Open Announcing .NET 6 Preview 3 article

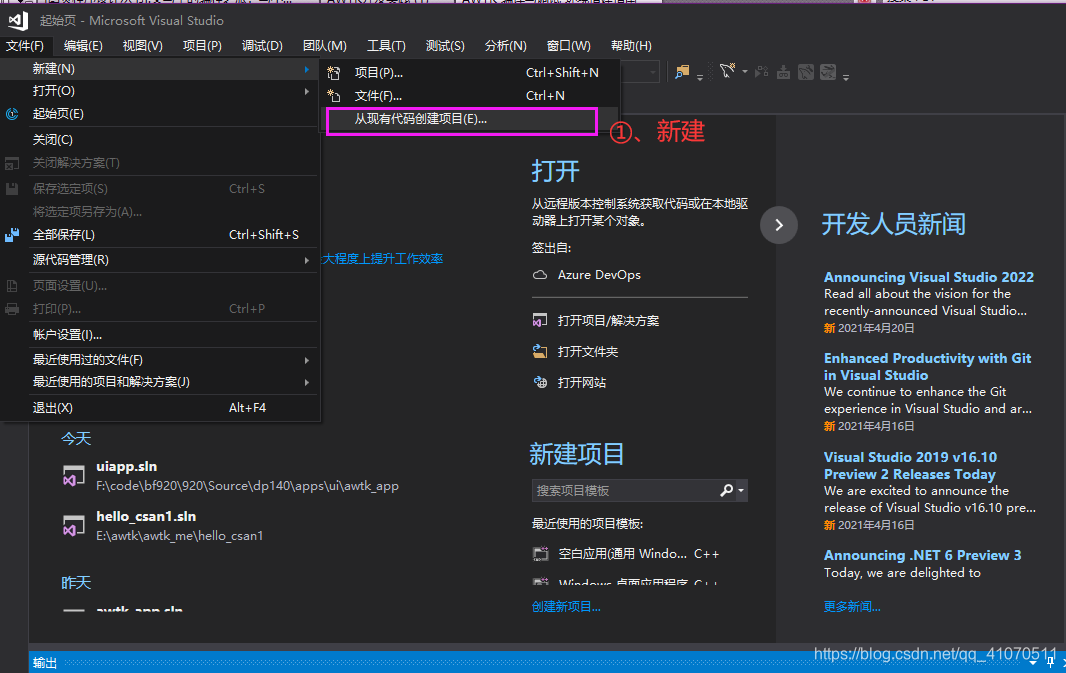pos(923,555)
